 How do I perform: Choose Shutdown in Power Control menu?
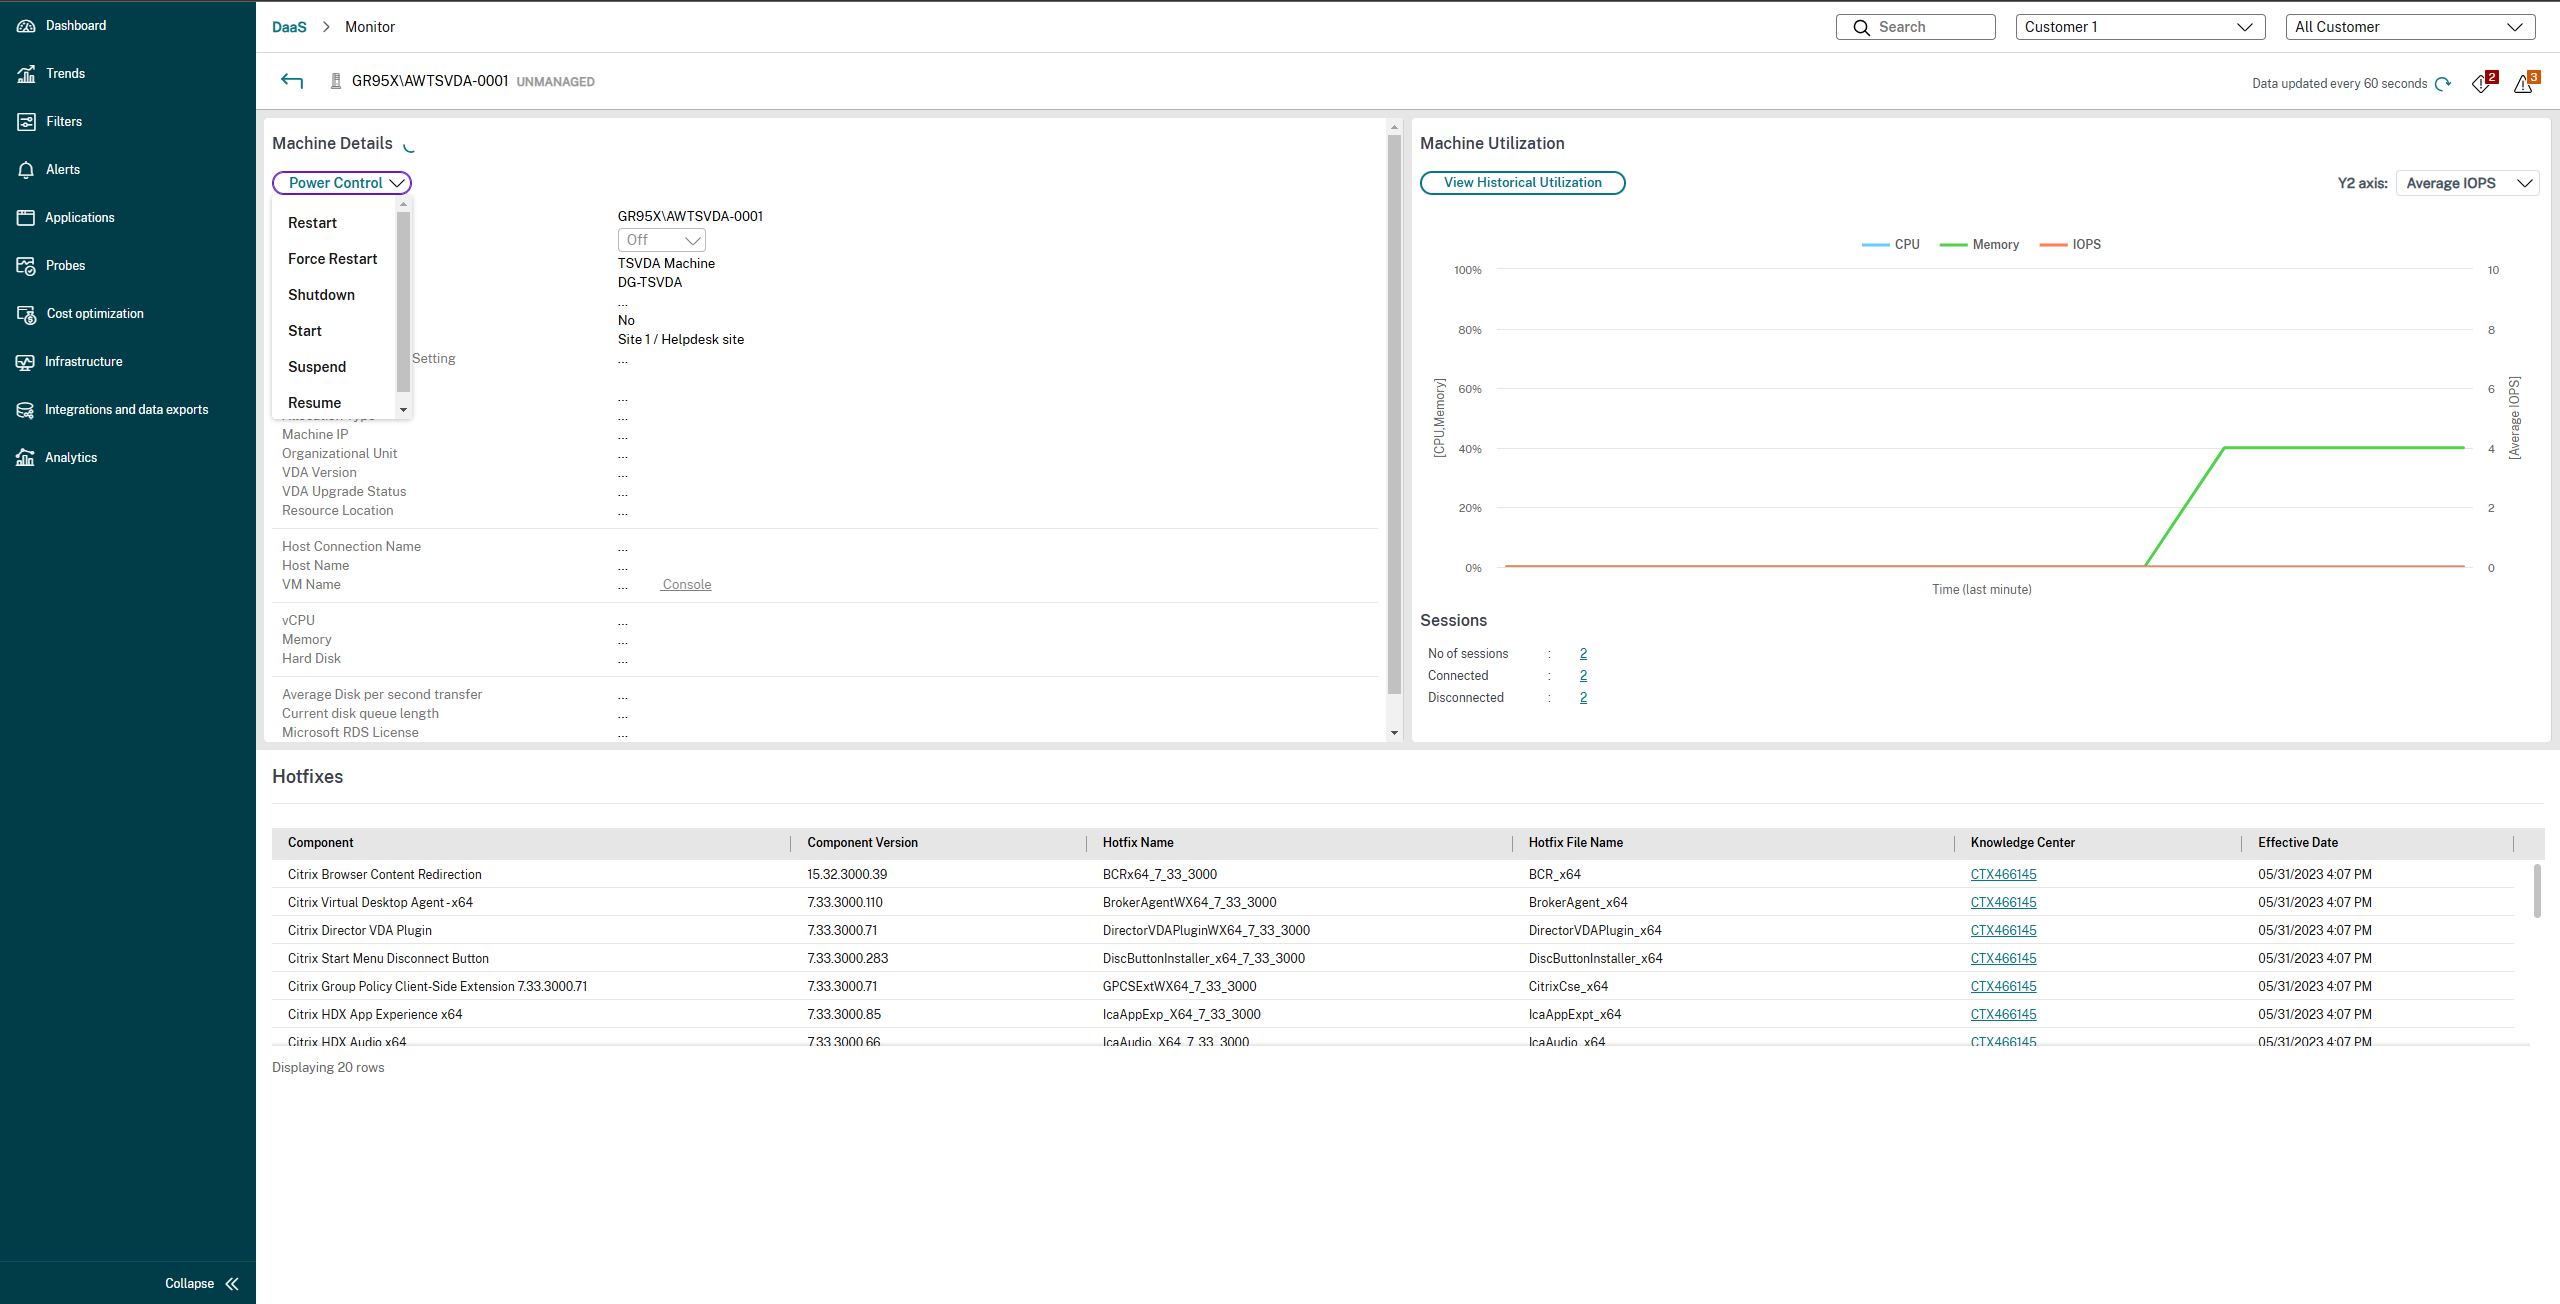[321, 295]
